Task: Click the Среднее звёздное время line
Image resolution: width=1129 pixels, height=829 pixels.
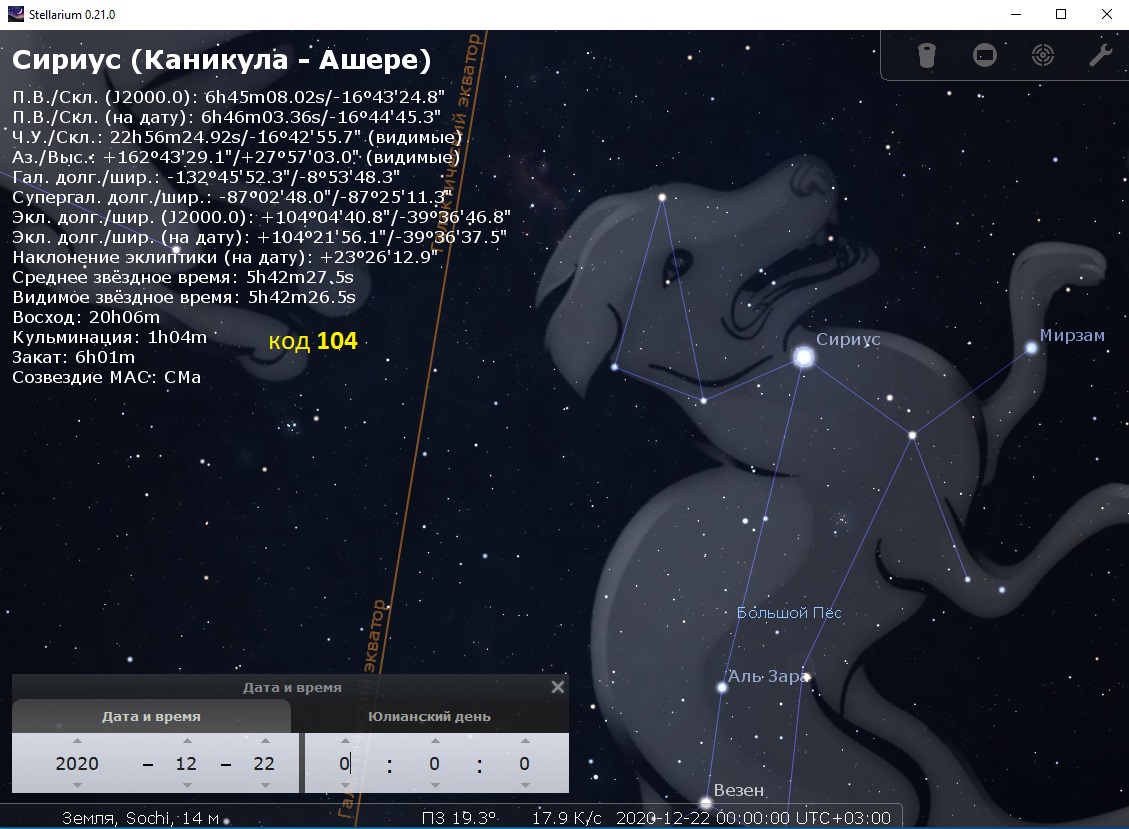Action: [183, 277]
